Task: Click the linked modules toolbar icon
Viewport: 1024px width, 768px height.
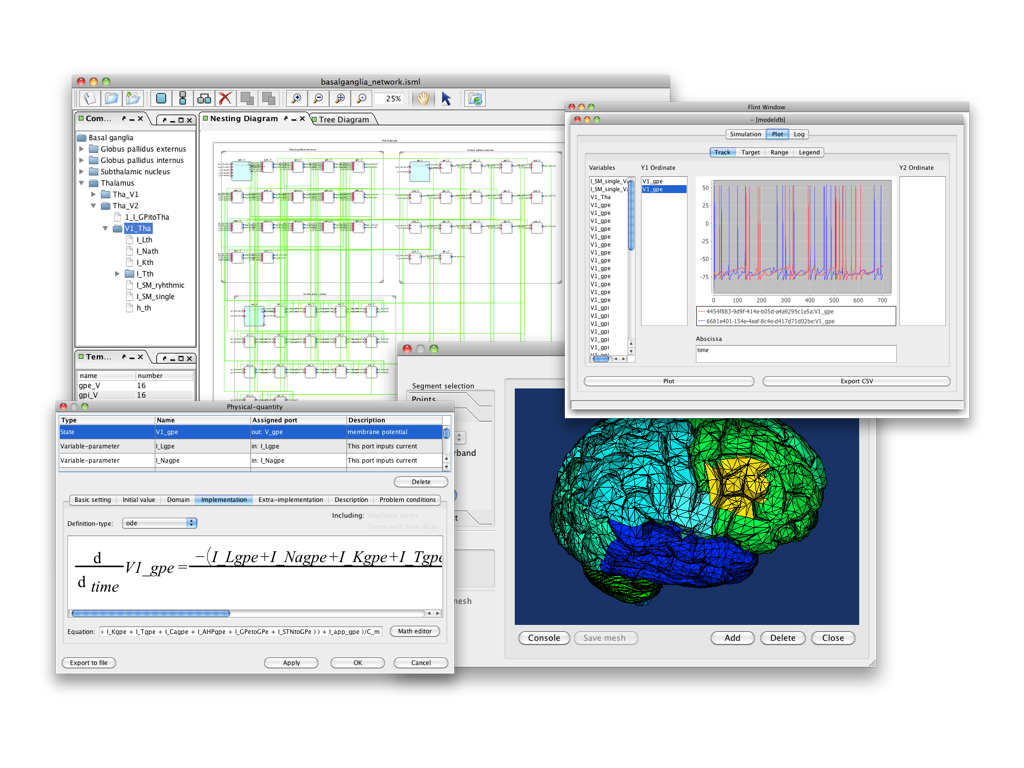Action: 204,99
